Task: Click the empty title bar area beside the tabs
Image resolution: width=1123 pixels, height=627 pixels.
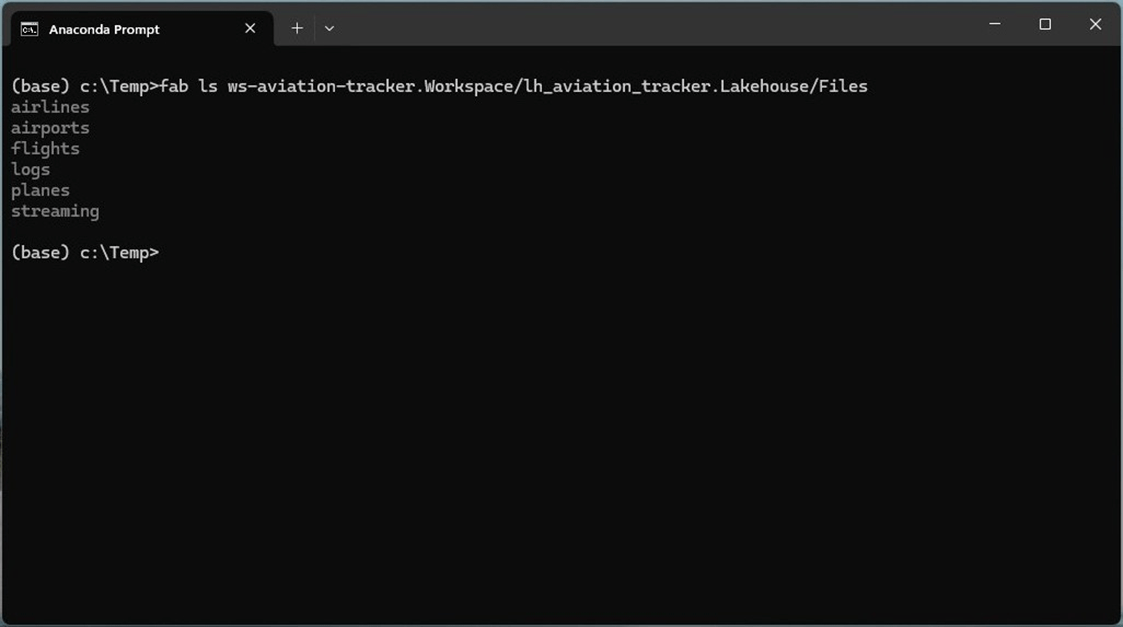Action: (650, 26)
